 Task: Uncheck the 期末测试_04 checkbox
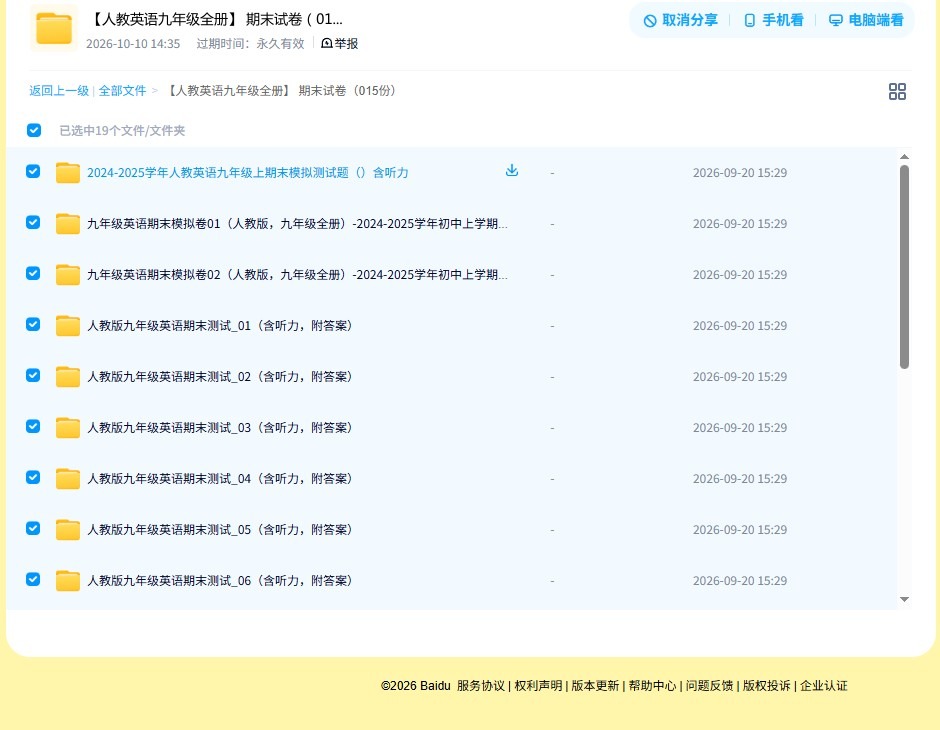click(x=33, y=477)
